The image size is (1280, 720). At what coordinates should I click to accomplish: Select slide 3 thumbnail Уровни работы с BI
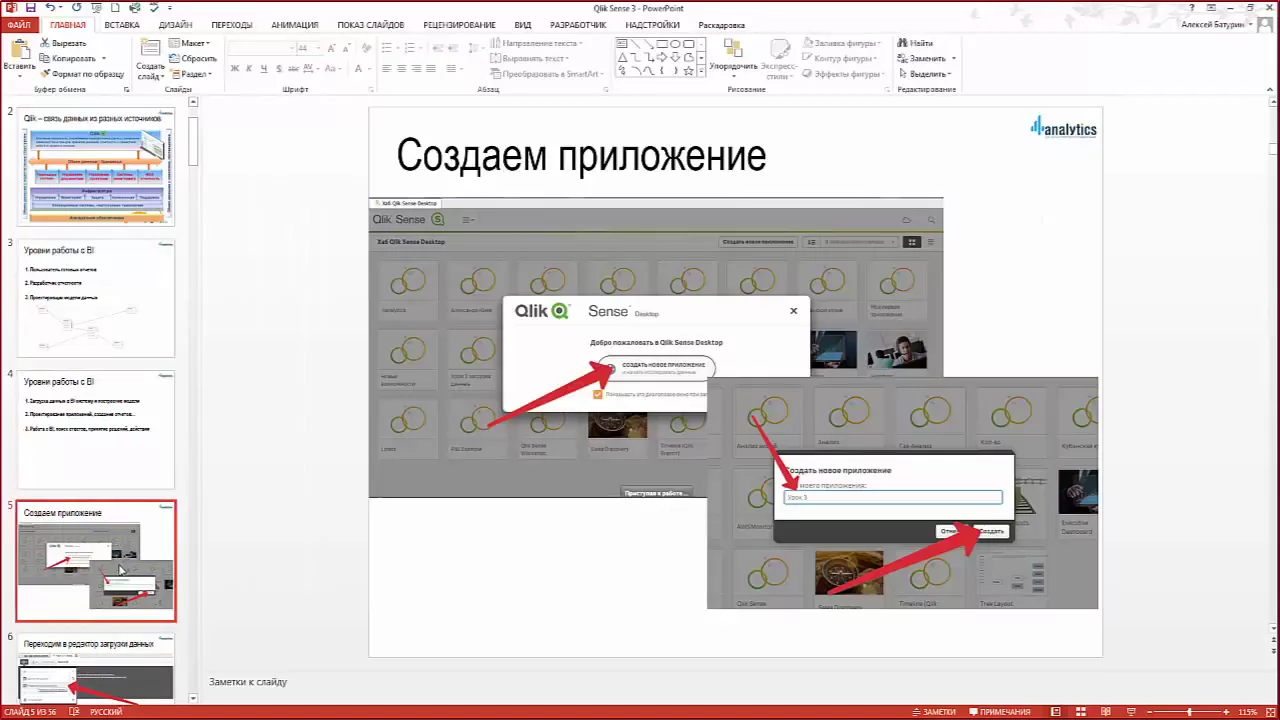click(x=95, y=297)
